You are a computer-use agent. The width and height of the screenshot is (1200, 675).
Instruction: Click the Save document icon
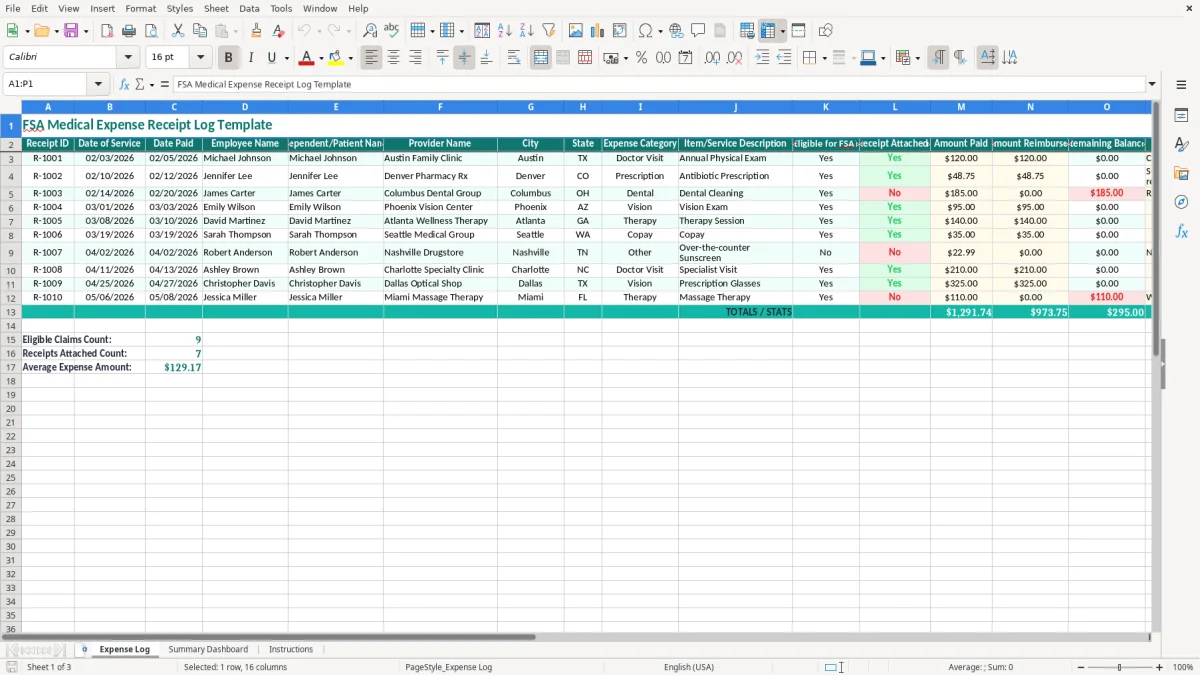pyautogui.click(x=71, y=31)
